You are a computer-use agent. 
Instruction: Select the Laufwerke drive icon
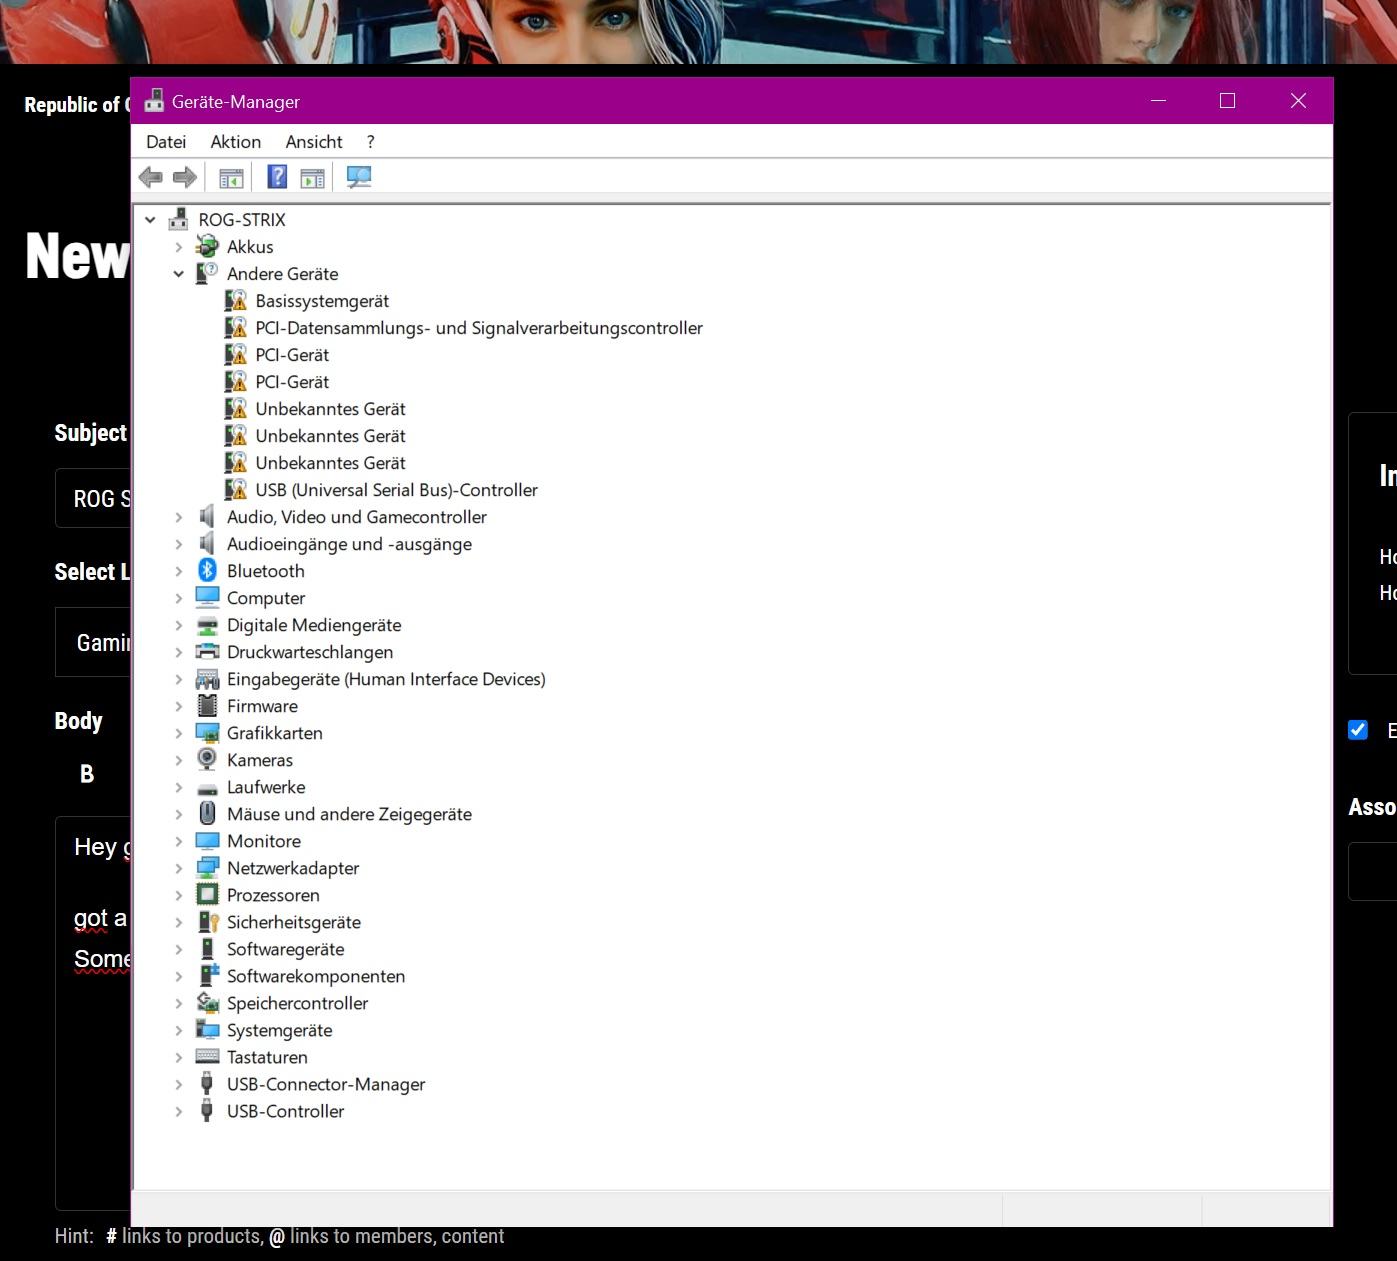207,787
